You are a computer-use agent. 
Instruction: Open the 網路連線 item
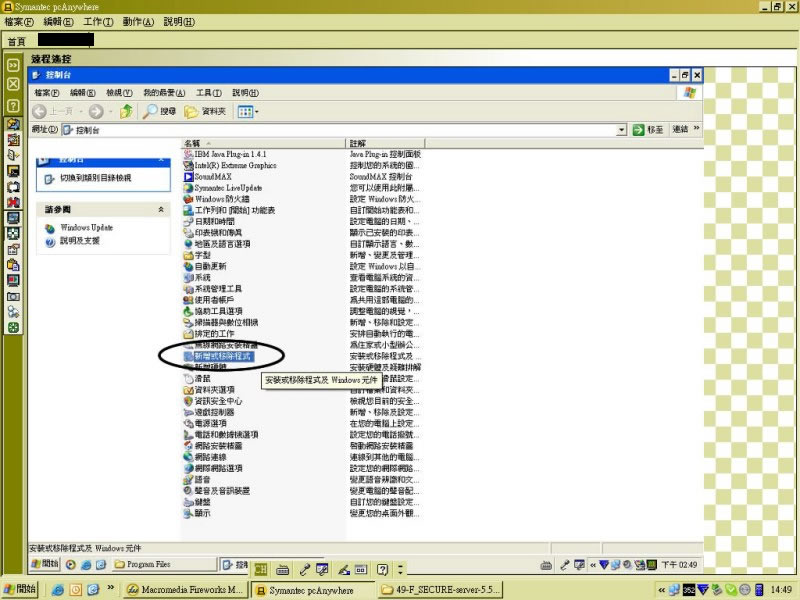(205, 457)
